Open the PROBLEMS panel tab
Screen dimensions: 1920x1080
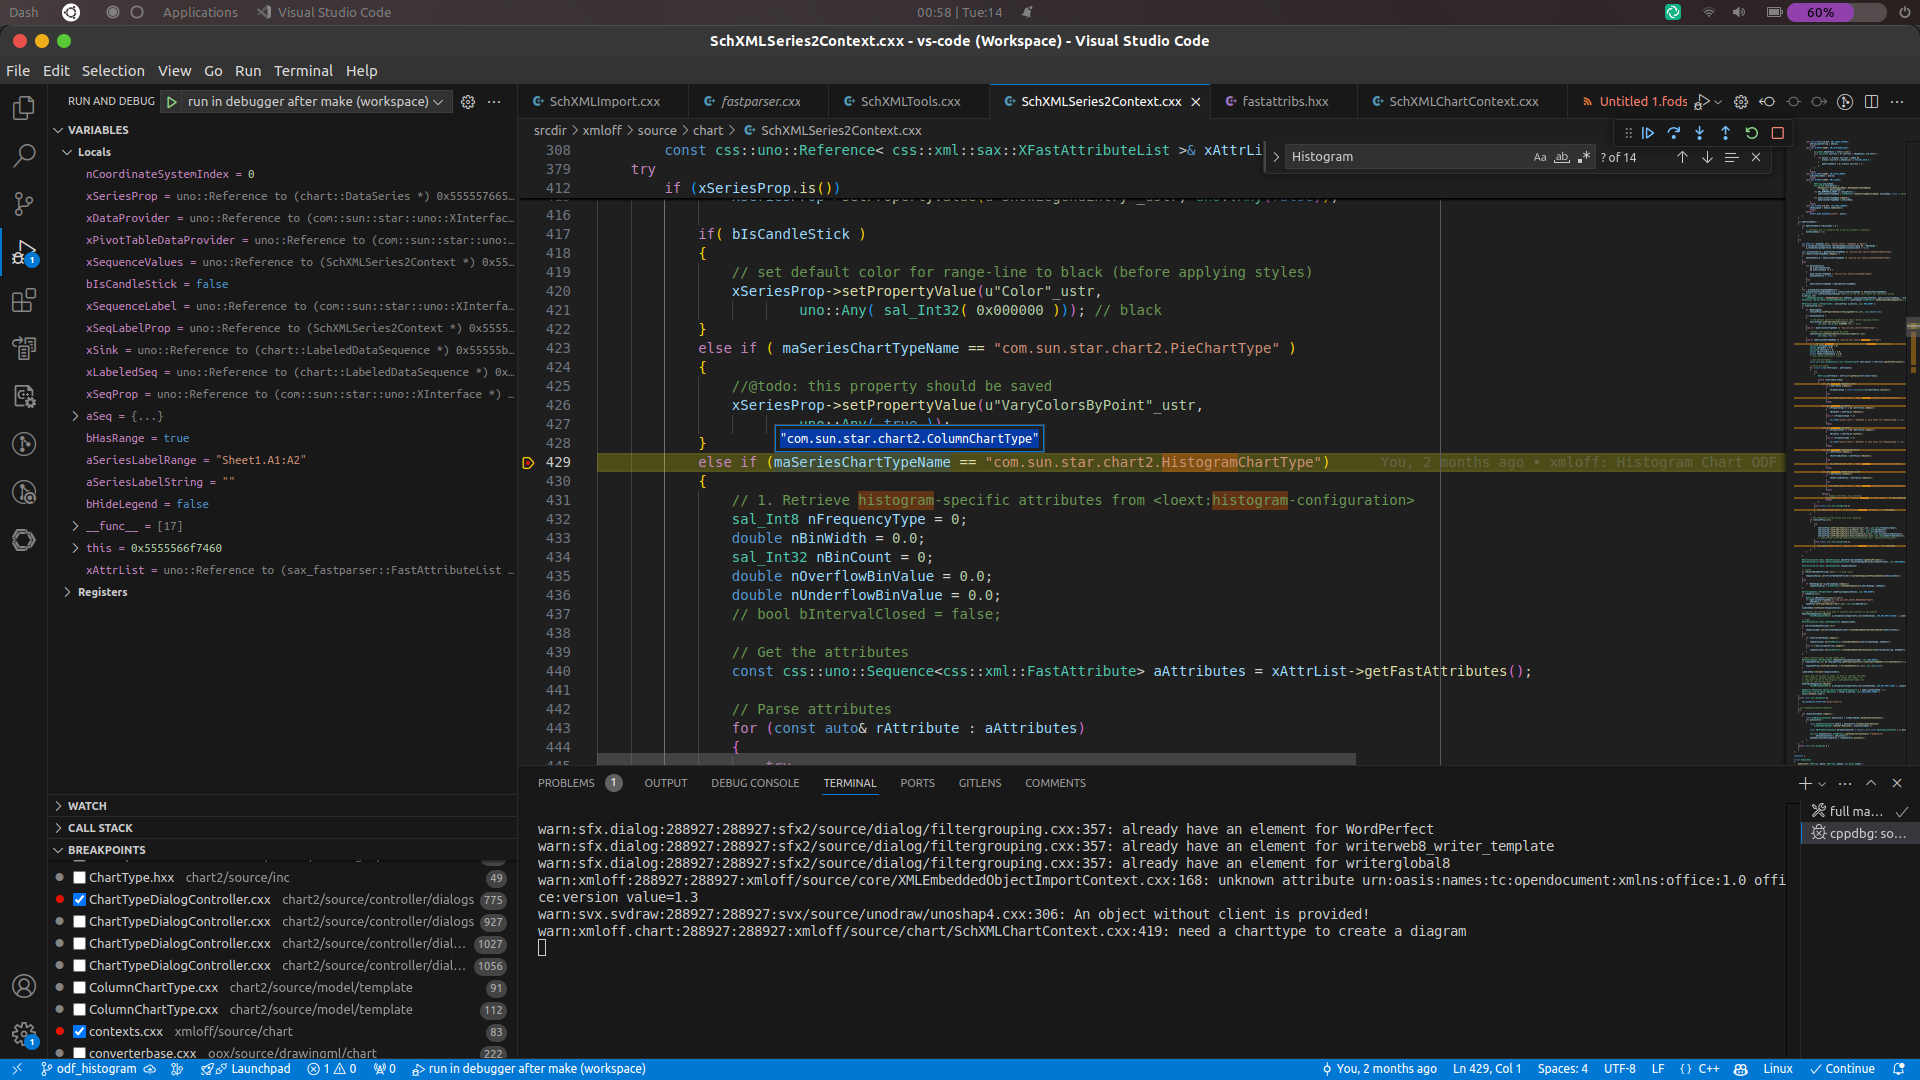tap(566, 783)
